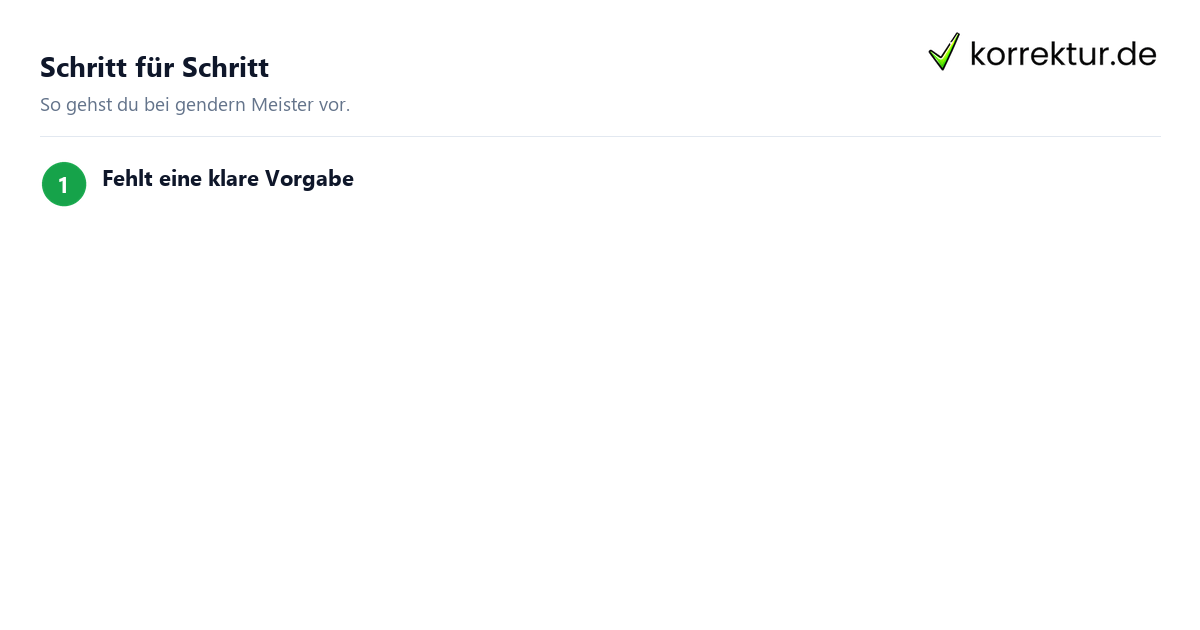The image size is (1200, 630).
Task: Click the word 'gendern' in the subtitle
Action: 208,105
